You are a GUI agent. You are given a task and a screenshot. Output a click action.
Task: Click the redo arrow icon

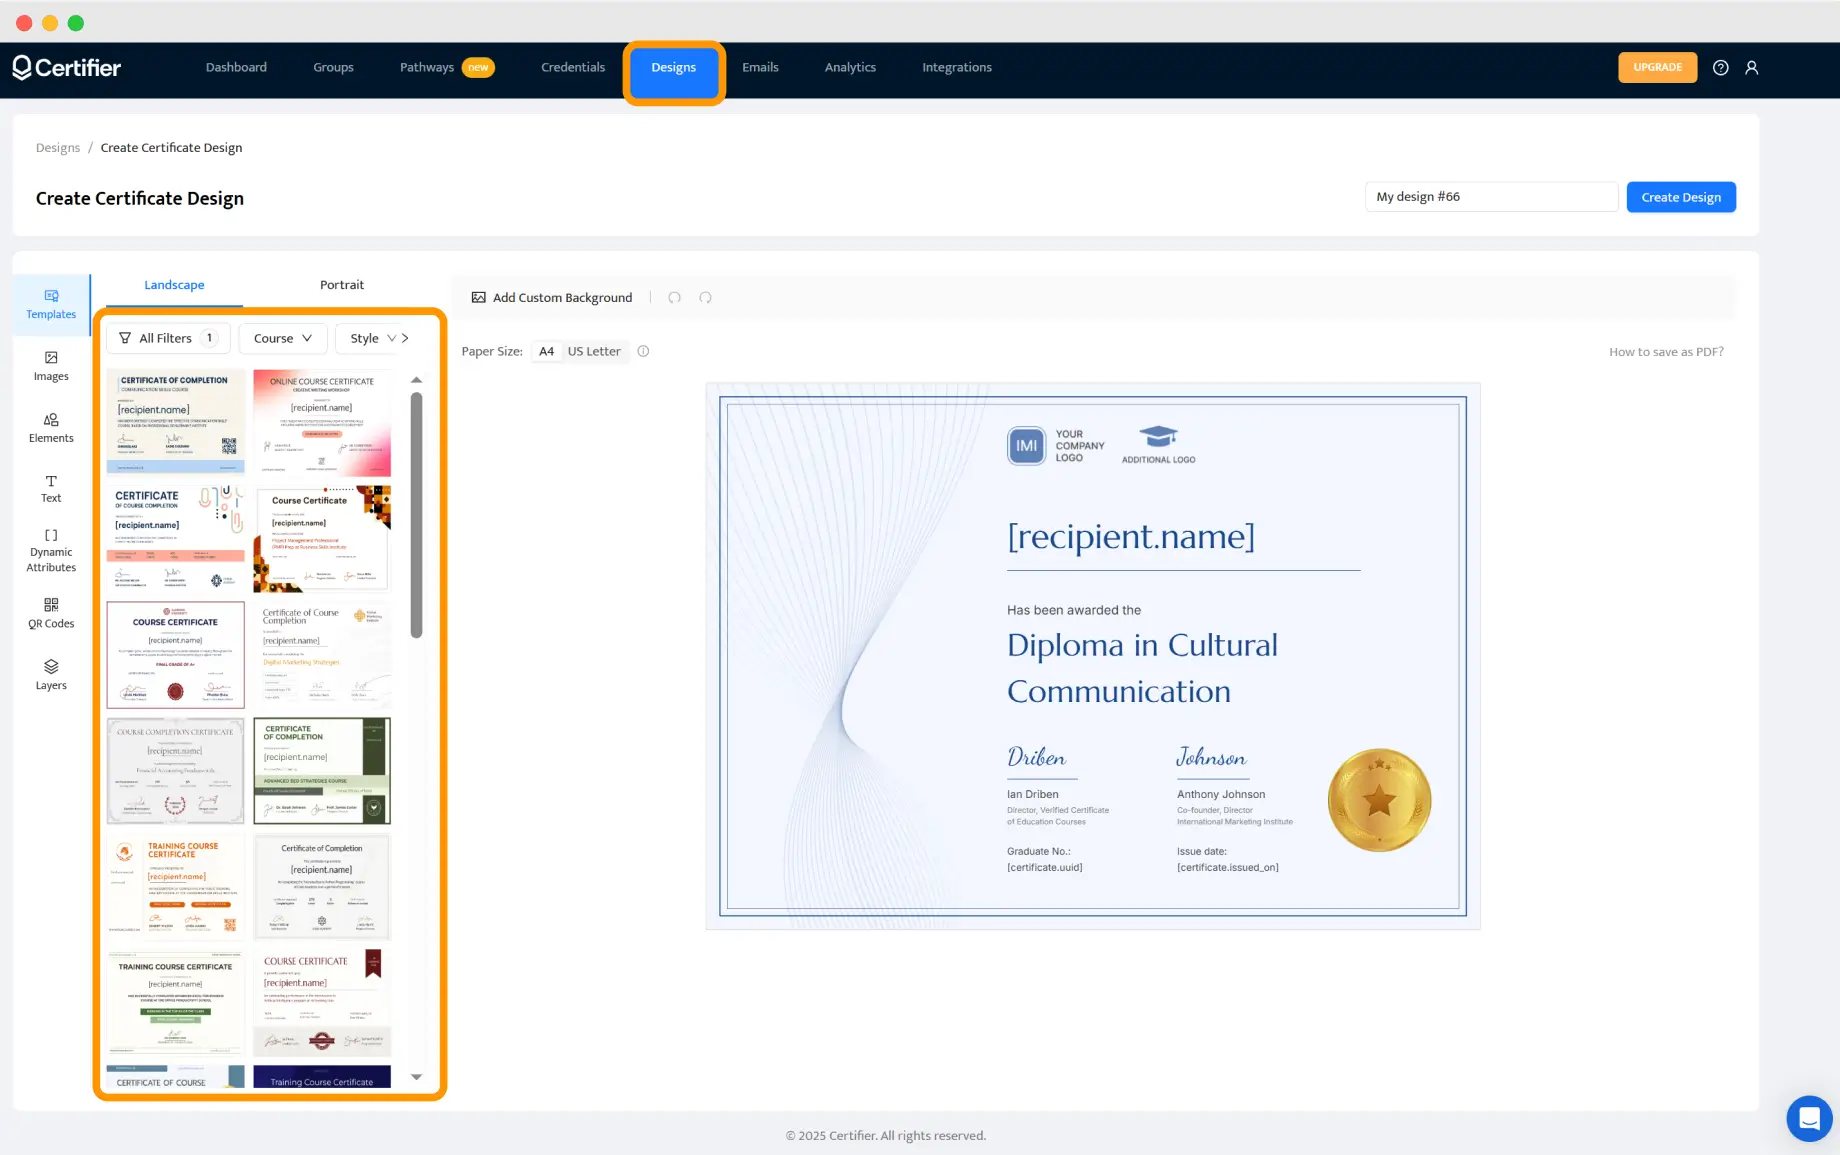click(706, 297)
